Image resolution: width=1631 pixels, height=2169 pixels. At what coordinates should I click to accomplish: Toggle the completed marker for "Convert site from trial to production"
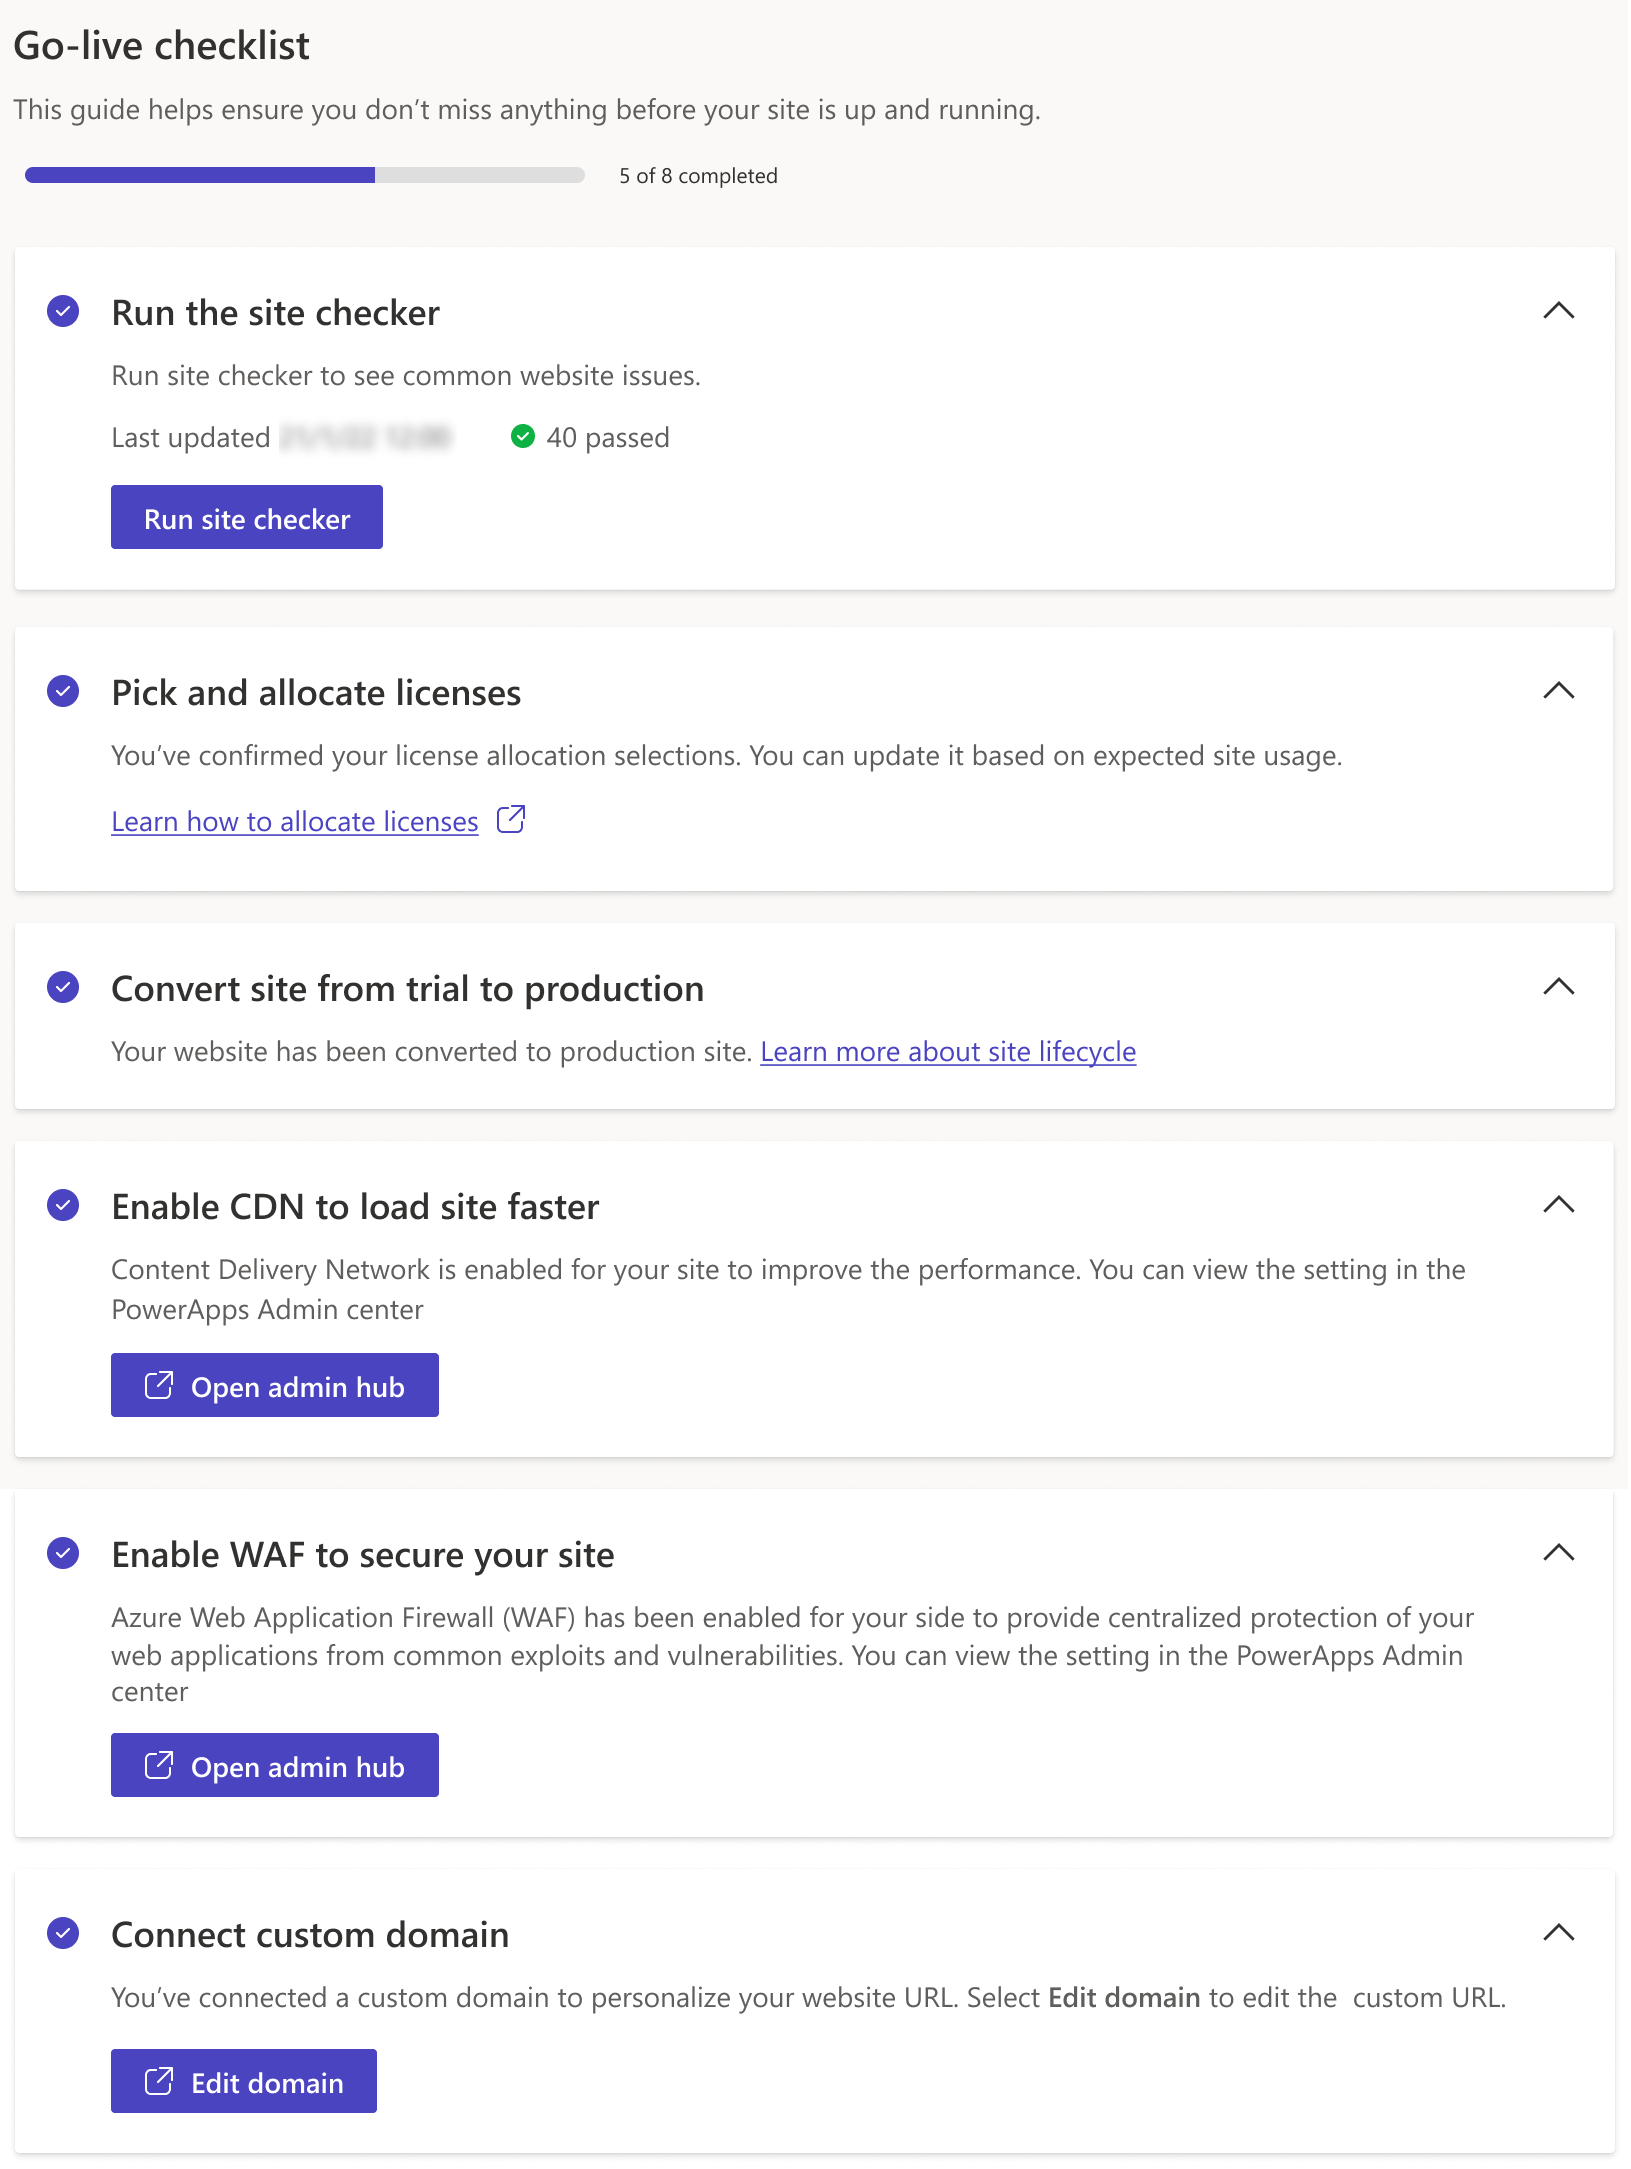pyautogui.click(x=63, y=987)
